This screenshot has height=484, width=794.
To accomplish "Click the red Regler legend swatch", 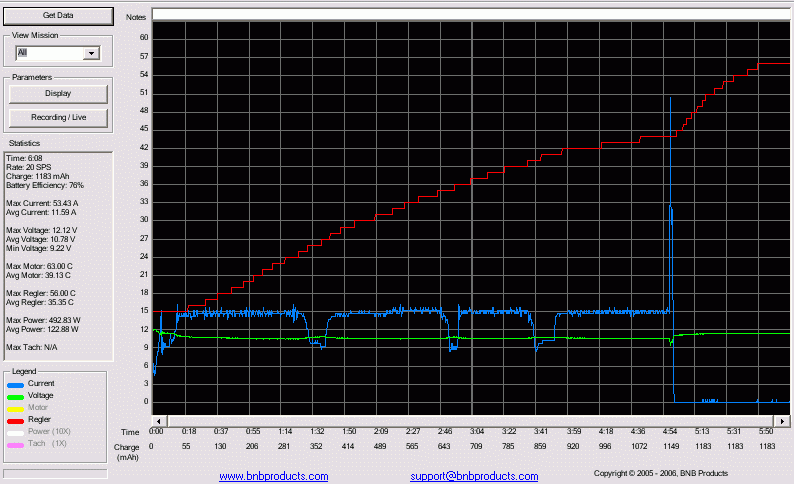I will tap(16, 419).
